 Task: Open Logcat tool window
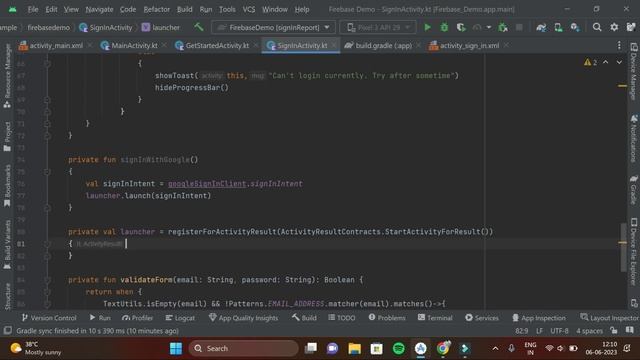[180, 318]
